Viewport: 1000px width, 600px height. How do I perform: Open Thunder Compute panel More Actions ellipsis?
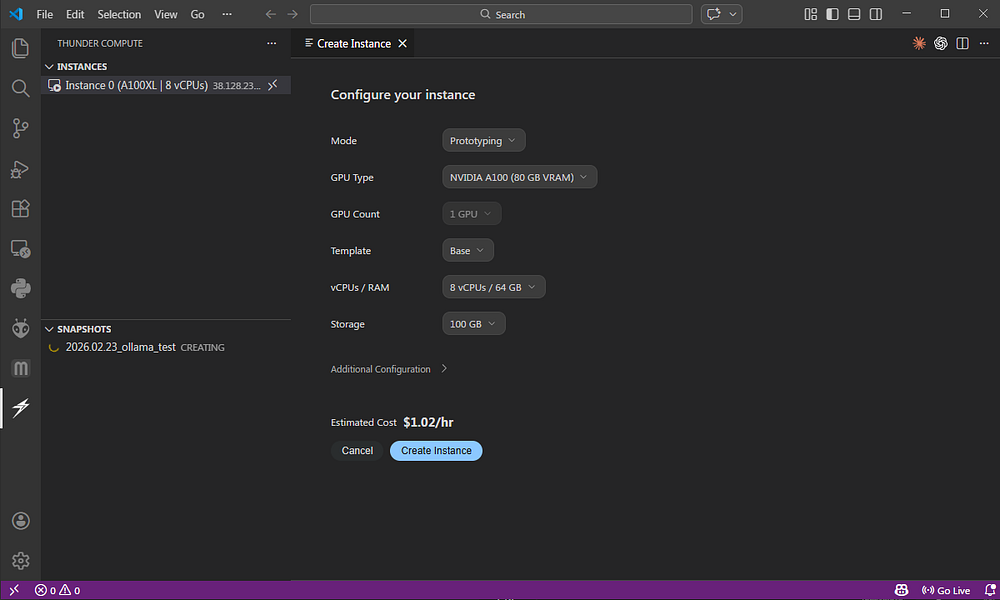coord(272,43)
